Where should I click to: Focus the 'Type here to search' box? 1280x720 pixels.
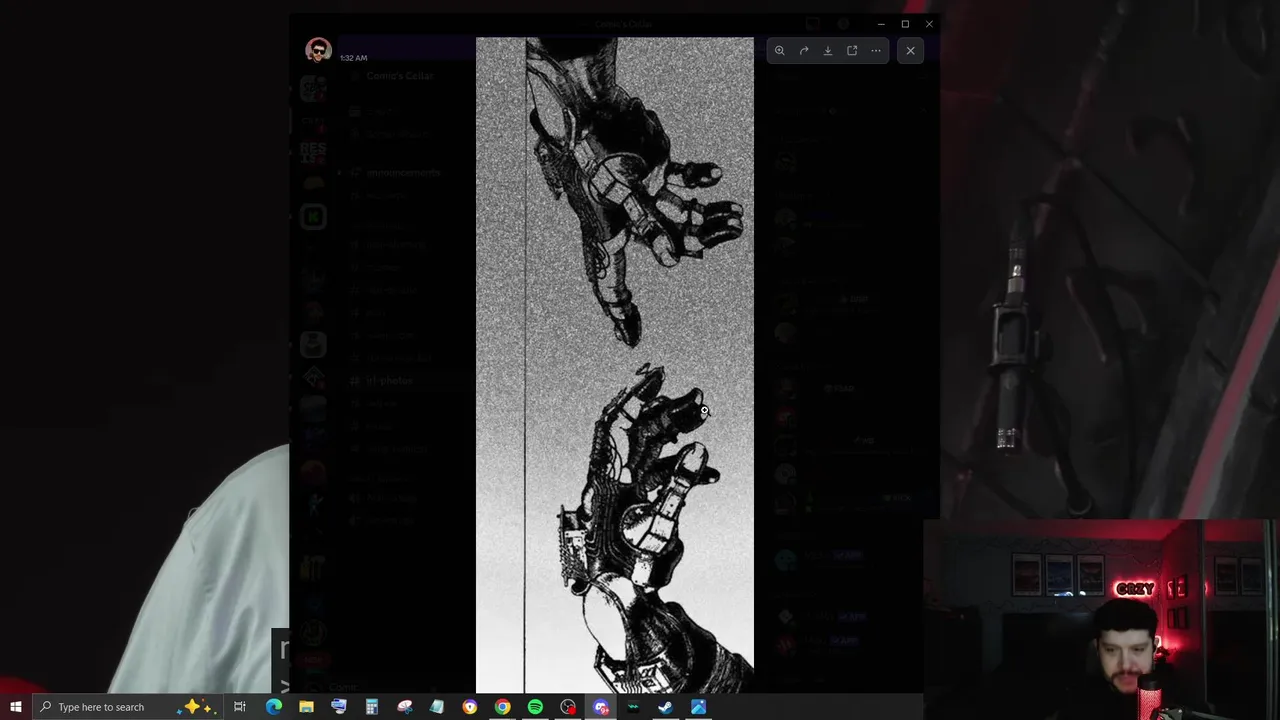pos(127,707)
